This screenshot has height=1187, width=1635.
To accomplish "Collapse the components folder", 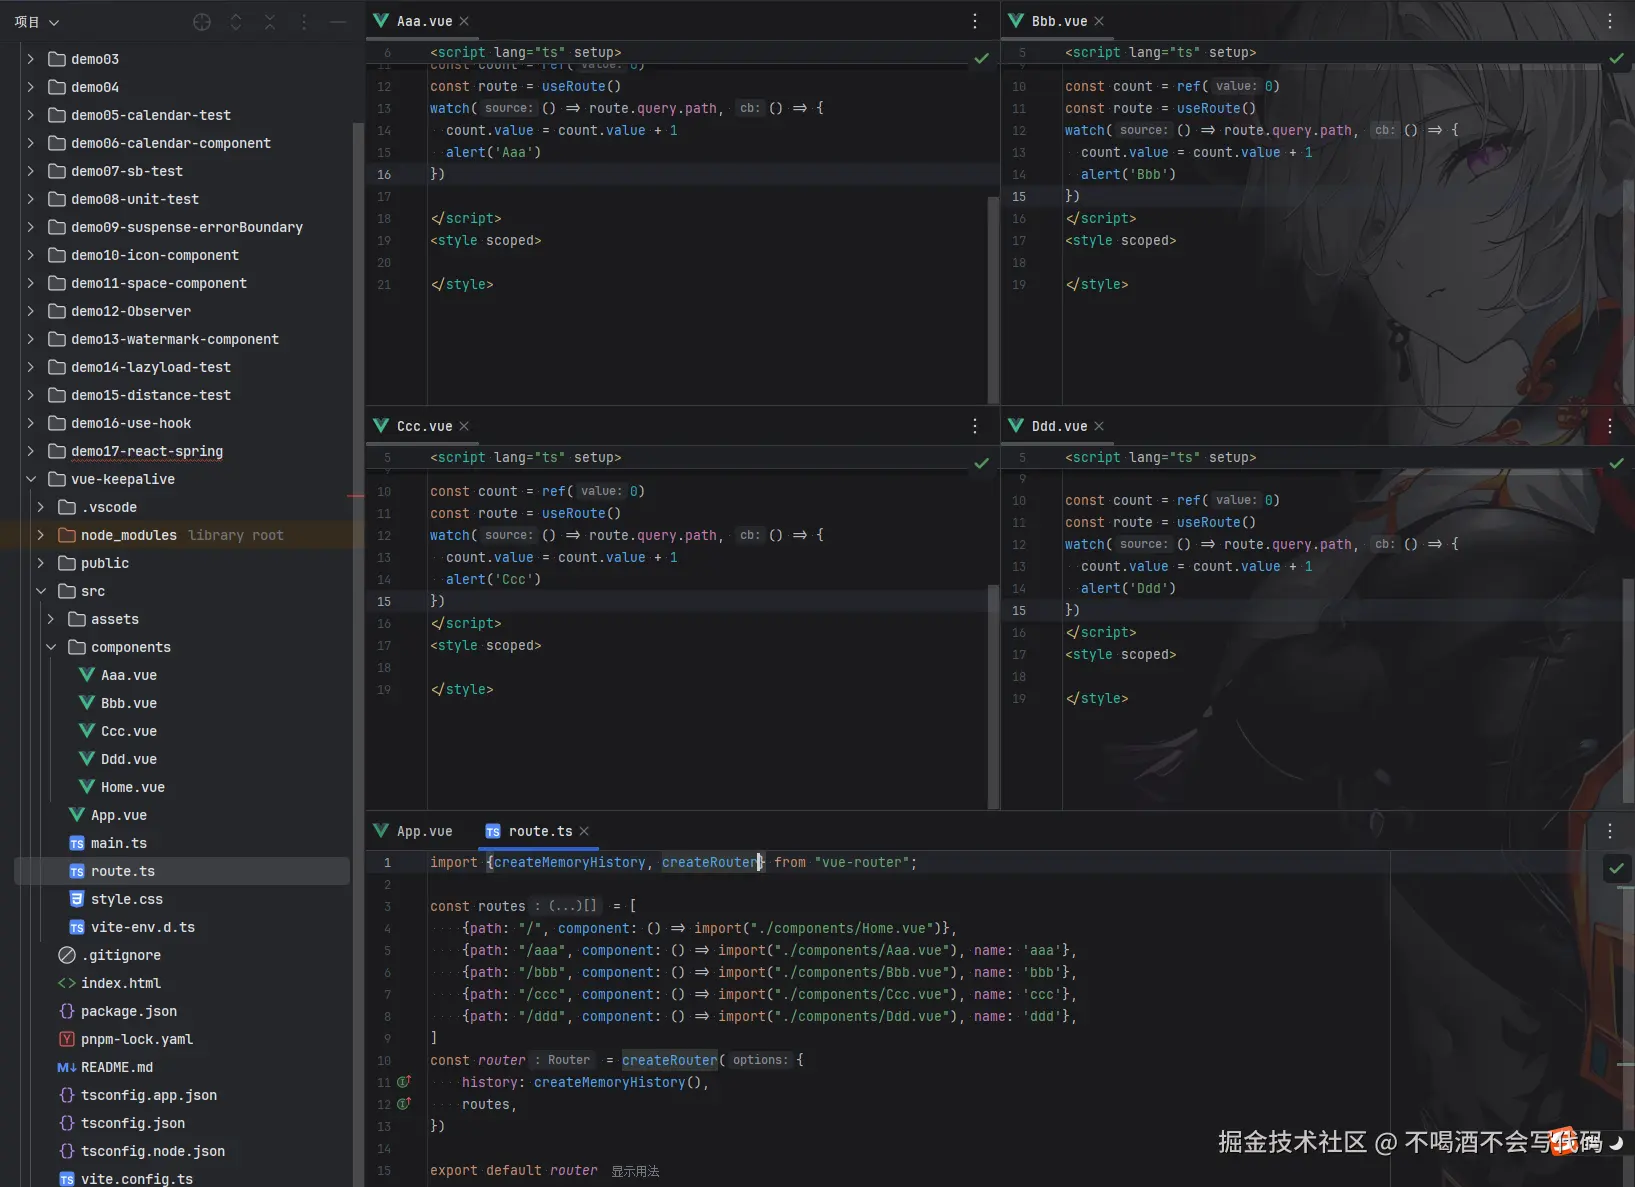I will click(x=50, y=647).
